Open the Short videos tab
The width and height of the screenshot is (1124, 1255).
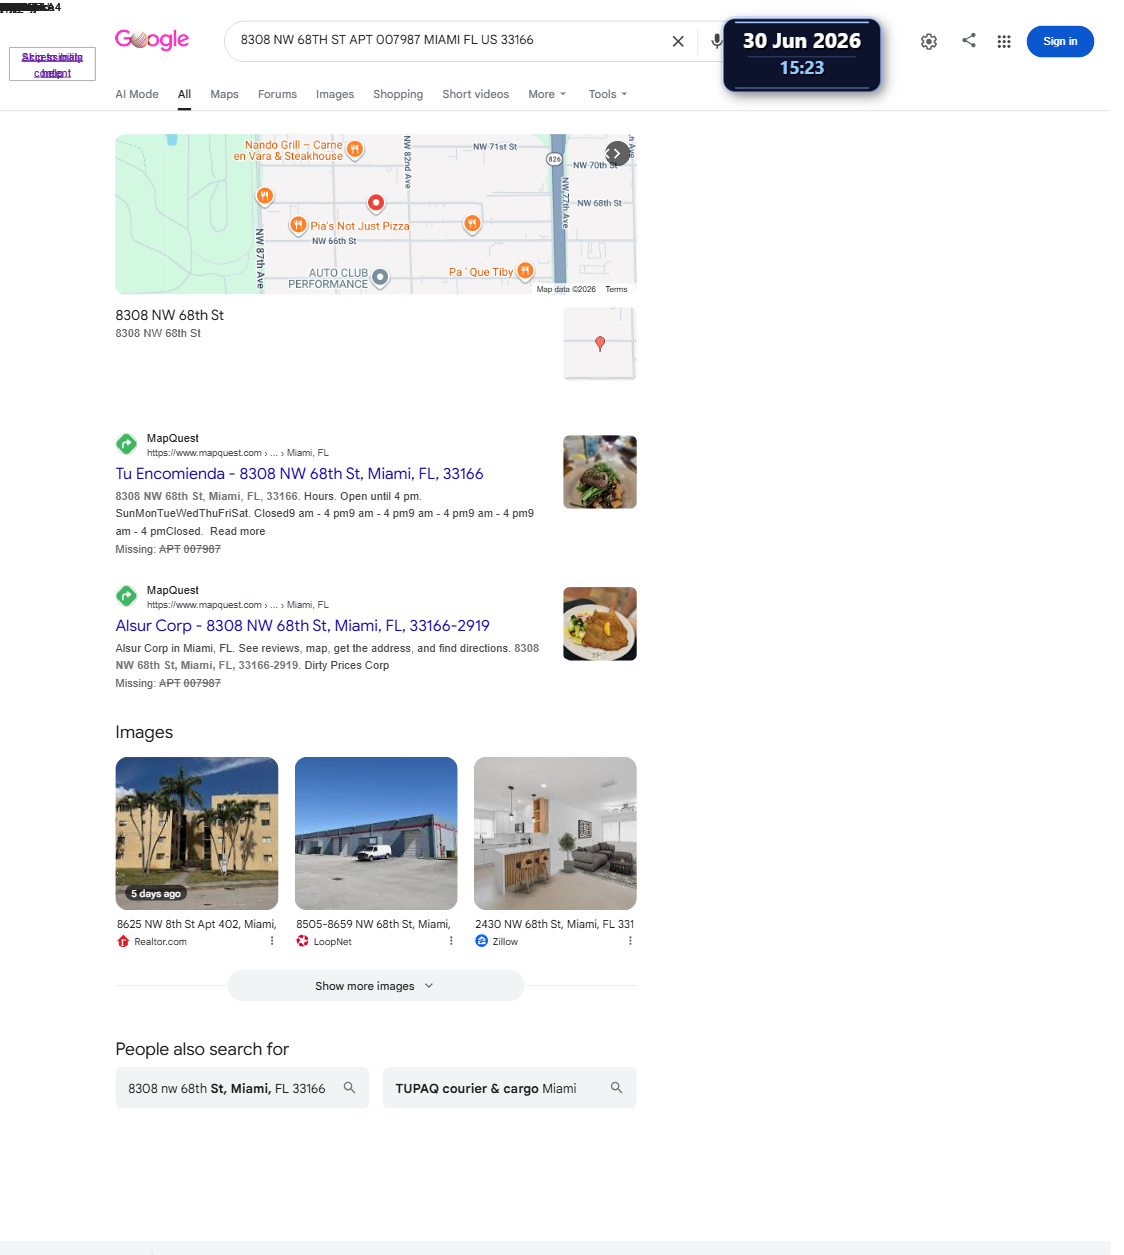point(476,94)
